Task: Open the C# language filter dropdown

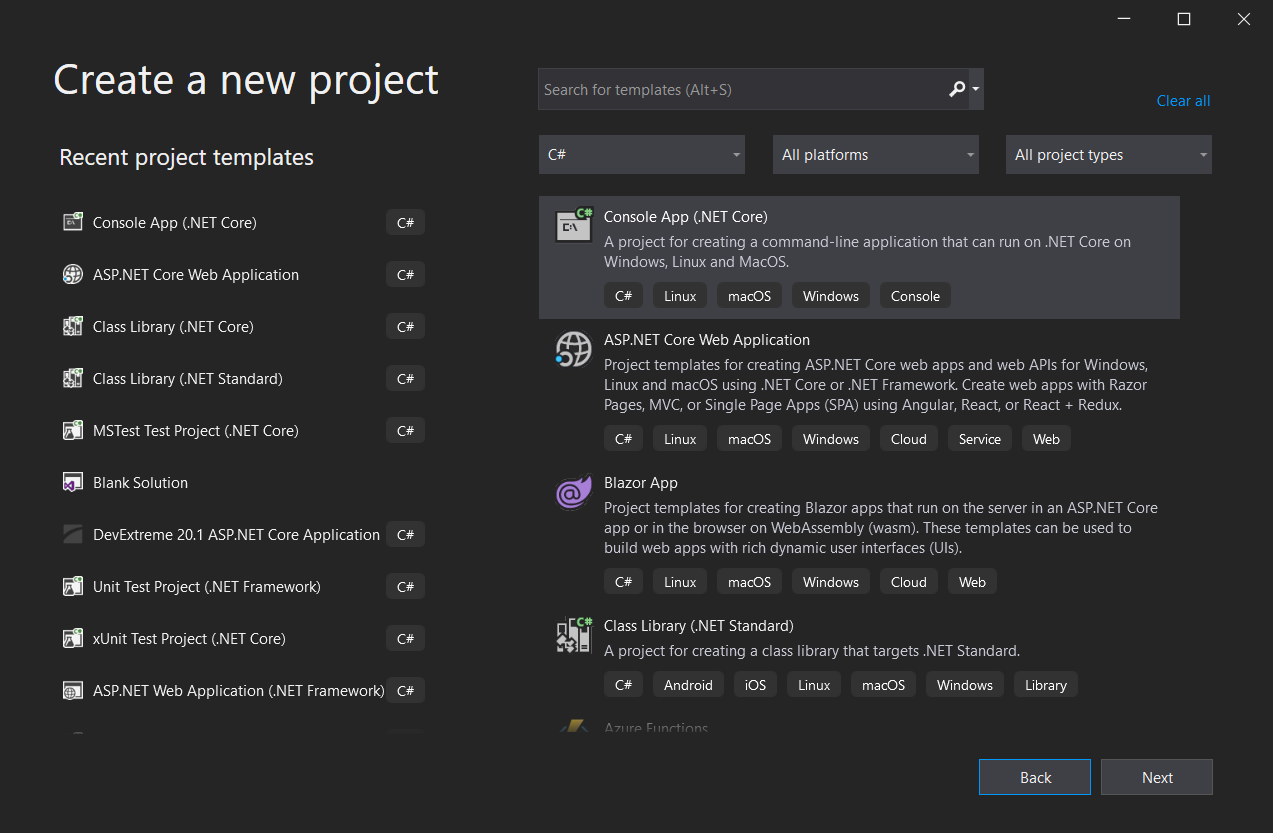Action: [645, 155]
